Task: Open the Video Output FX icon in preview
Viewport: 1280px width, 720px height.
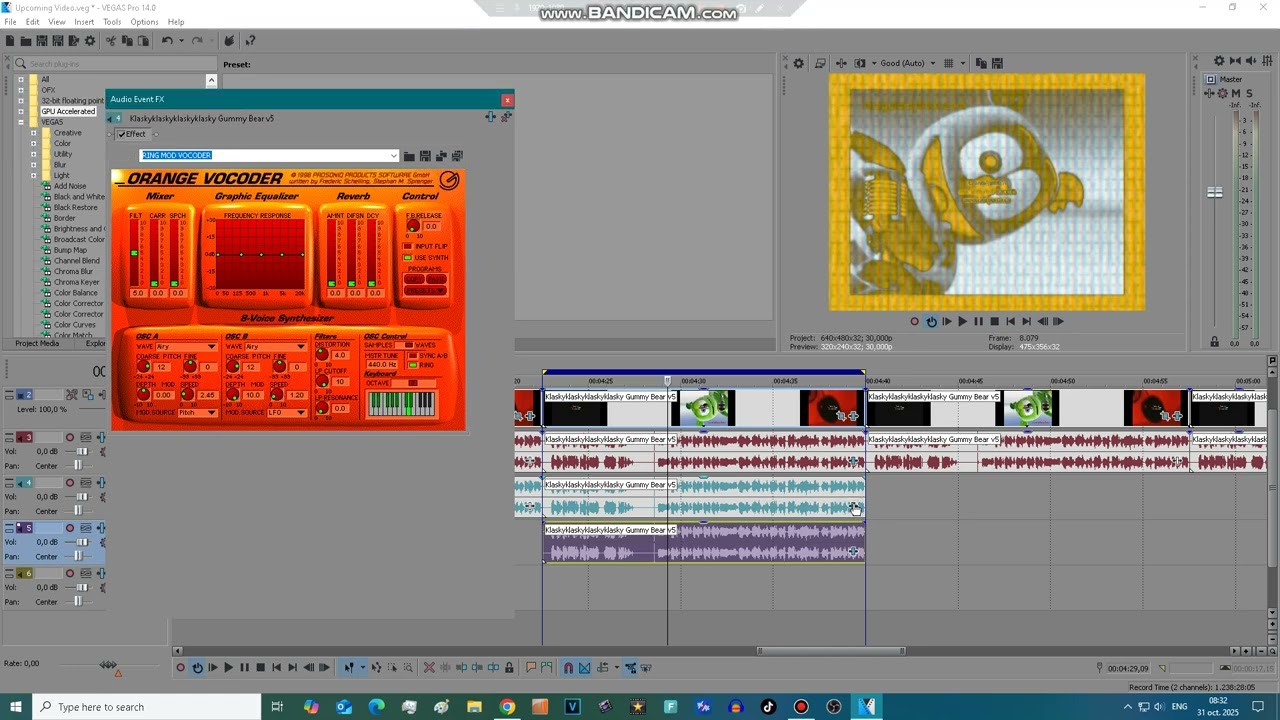Action: click(x=842, y=63)
